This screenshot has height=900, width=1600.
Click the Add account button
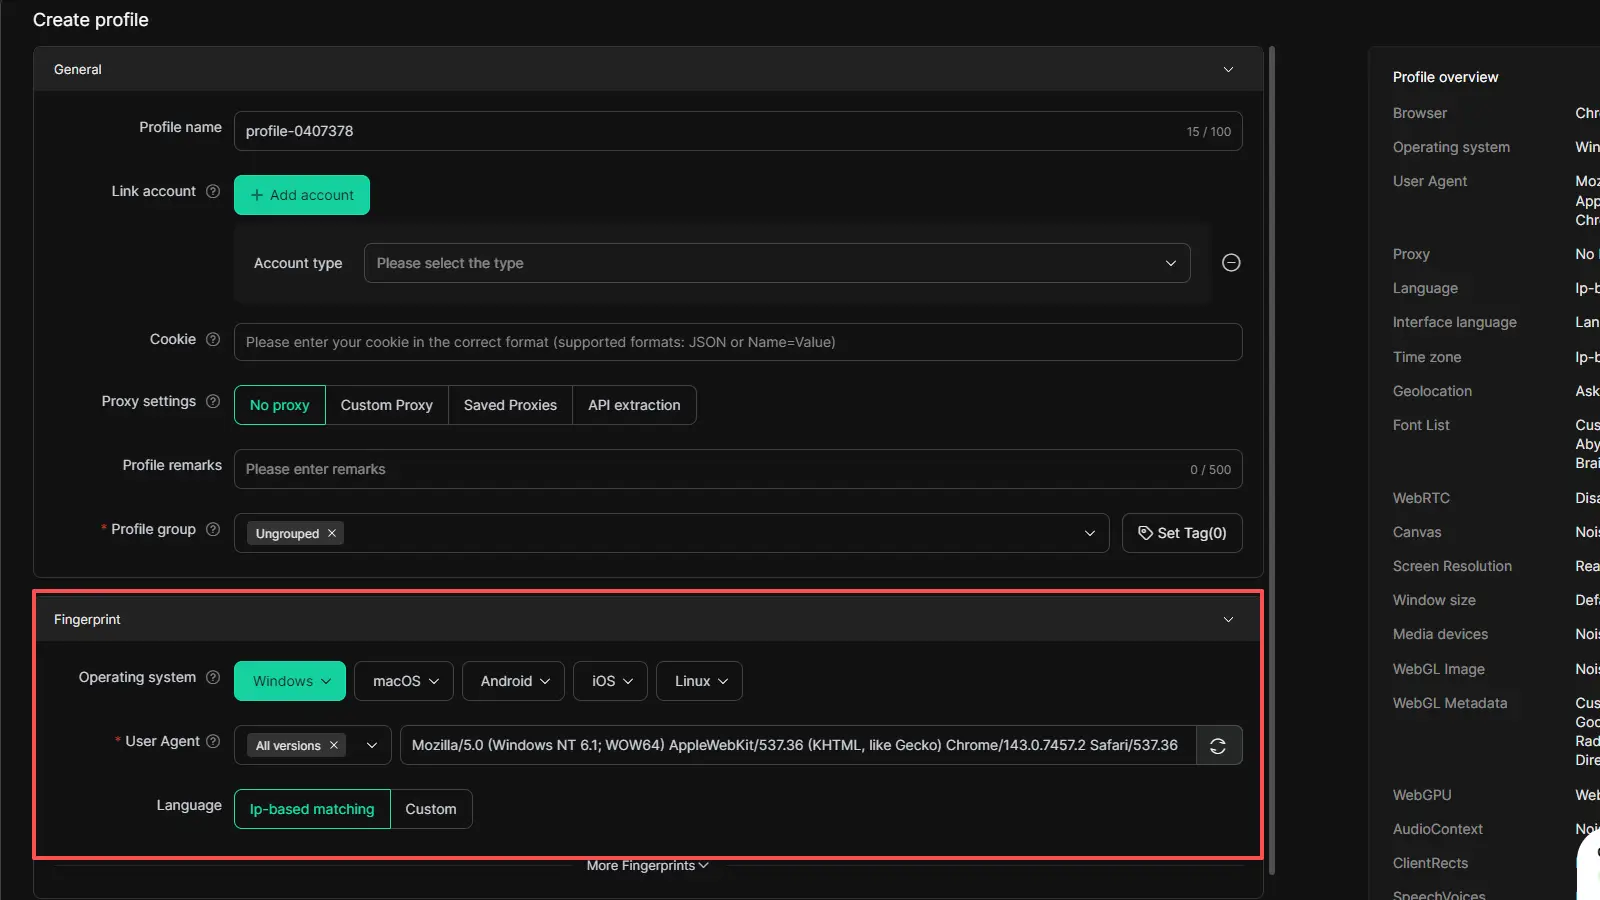coord(302,196)
